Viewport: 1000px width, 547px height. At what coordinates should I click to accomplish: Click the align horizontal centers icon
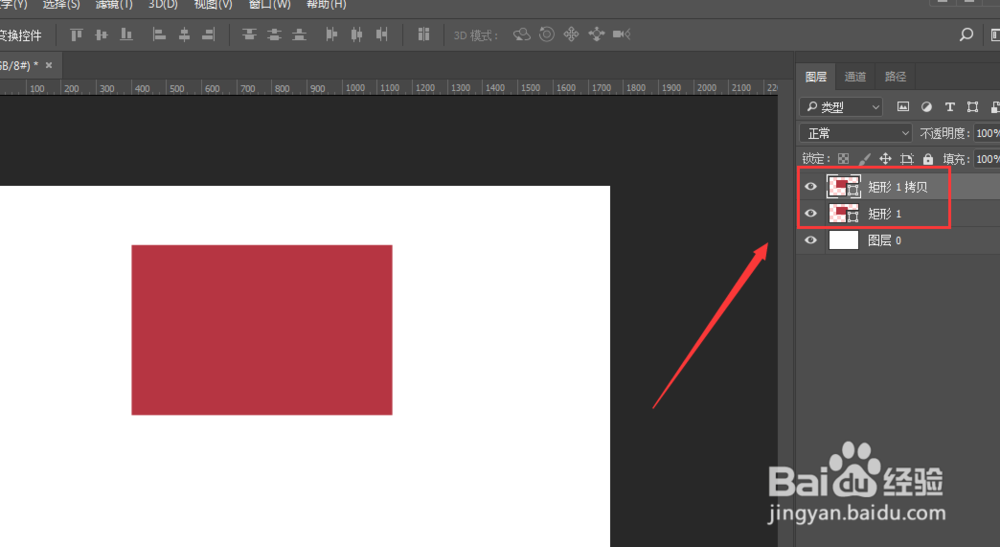click(184, 34)
